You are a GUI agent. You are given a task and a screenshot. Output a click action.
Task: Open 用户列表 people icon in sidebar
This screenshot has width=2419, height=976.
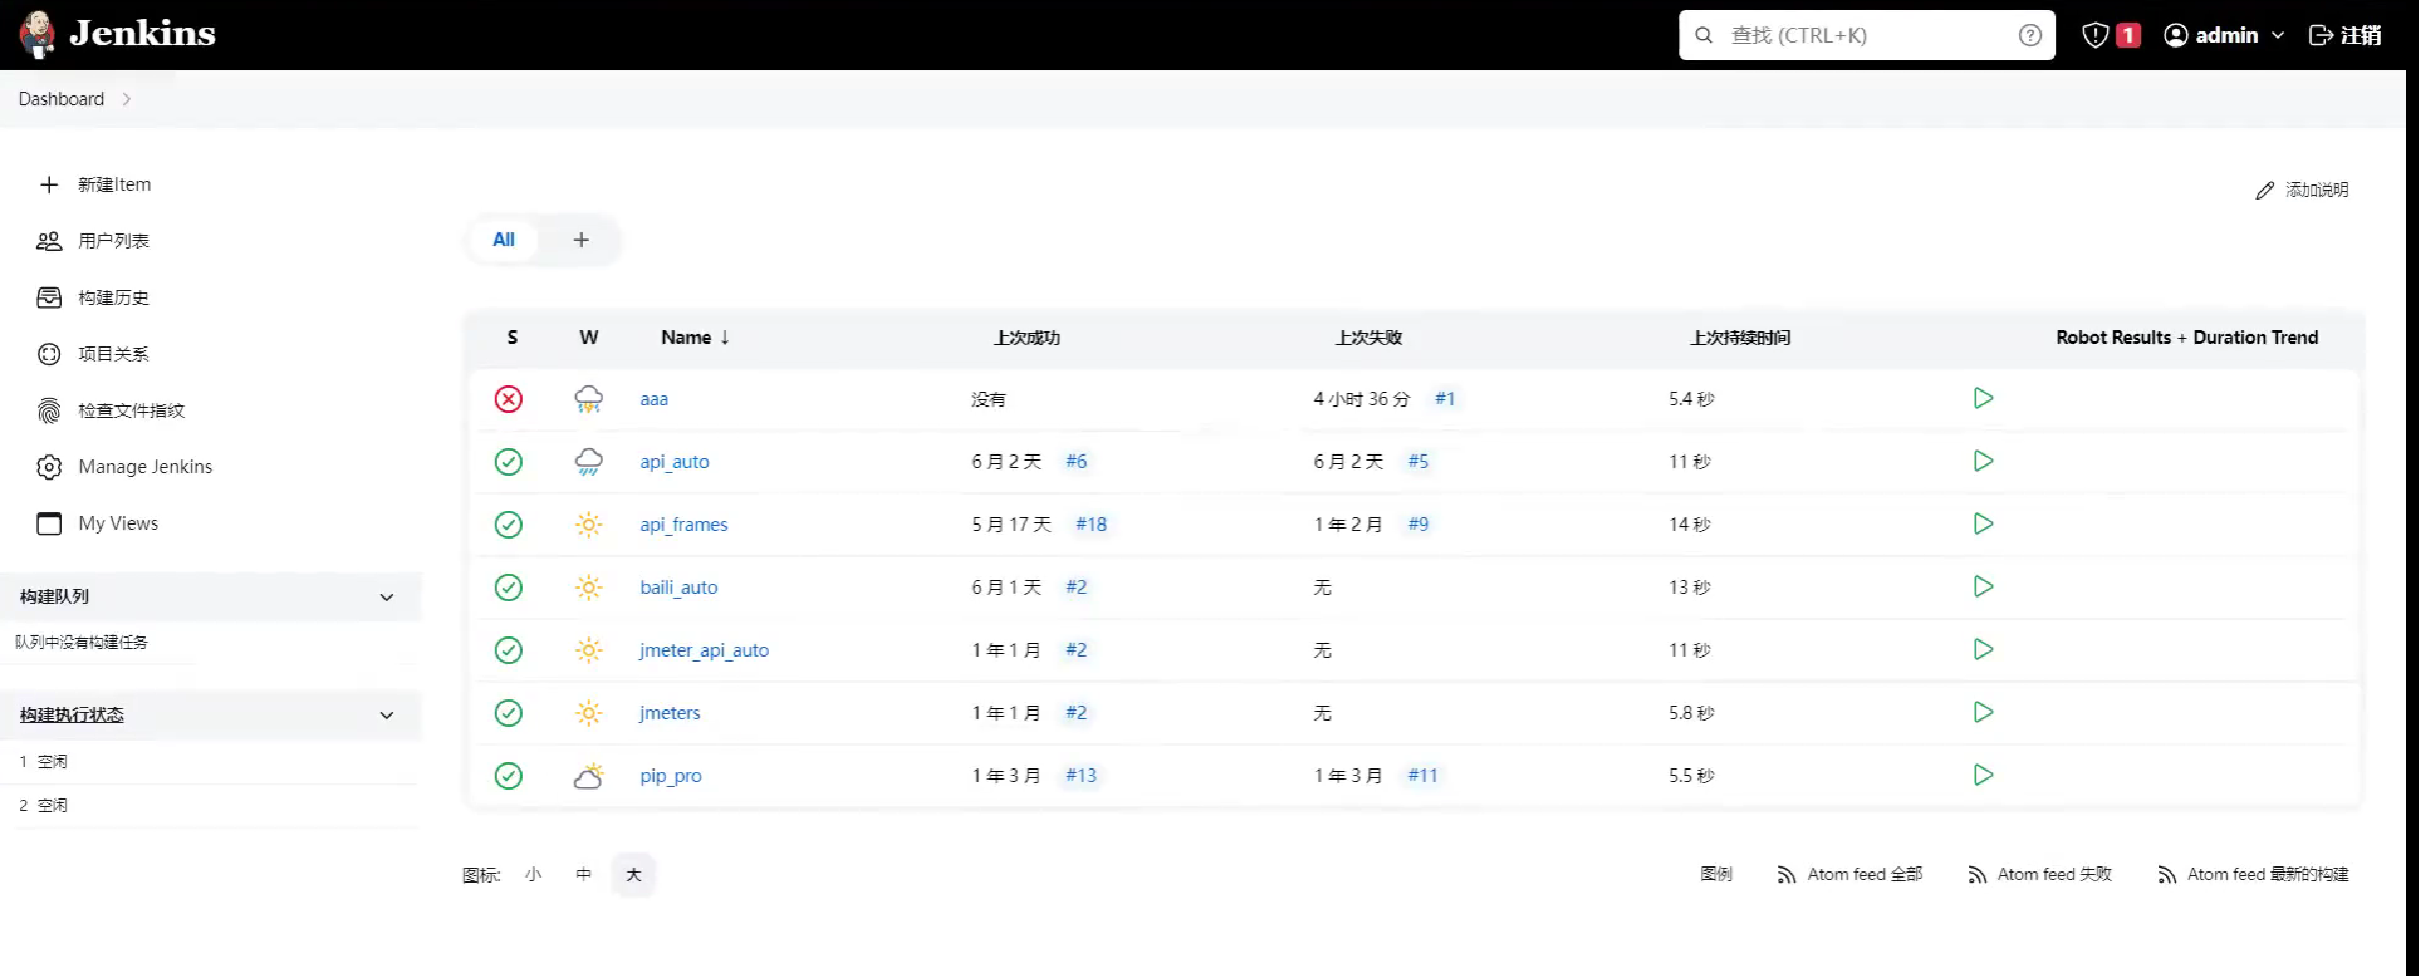(49, 241)
